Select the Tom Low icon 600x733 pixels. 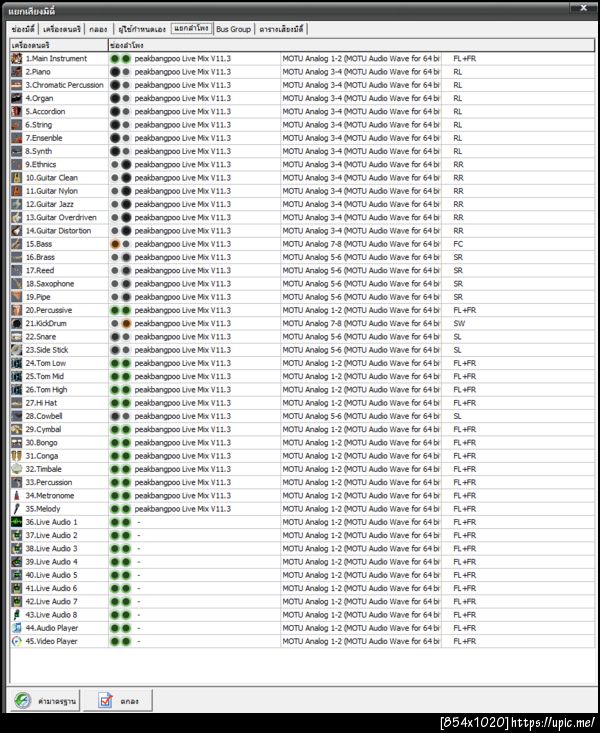tap(16, 363)
